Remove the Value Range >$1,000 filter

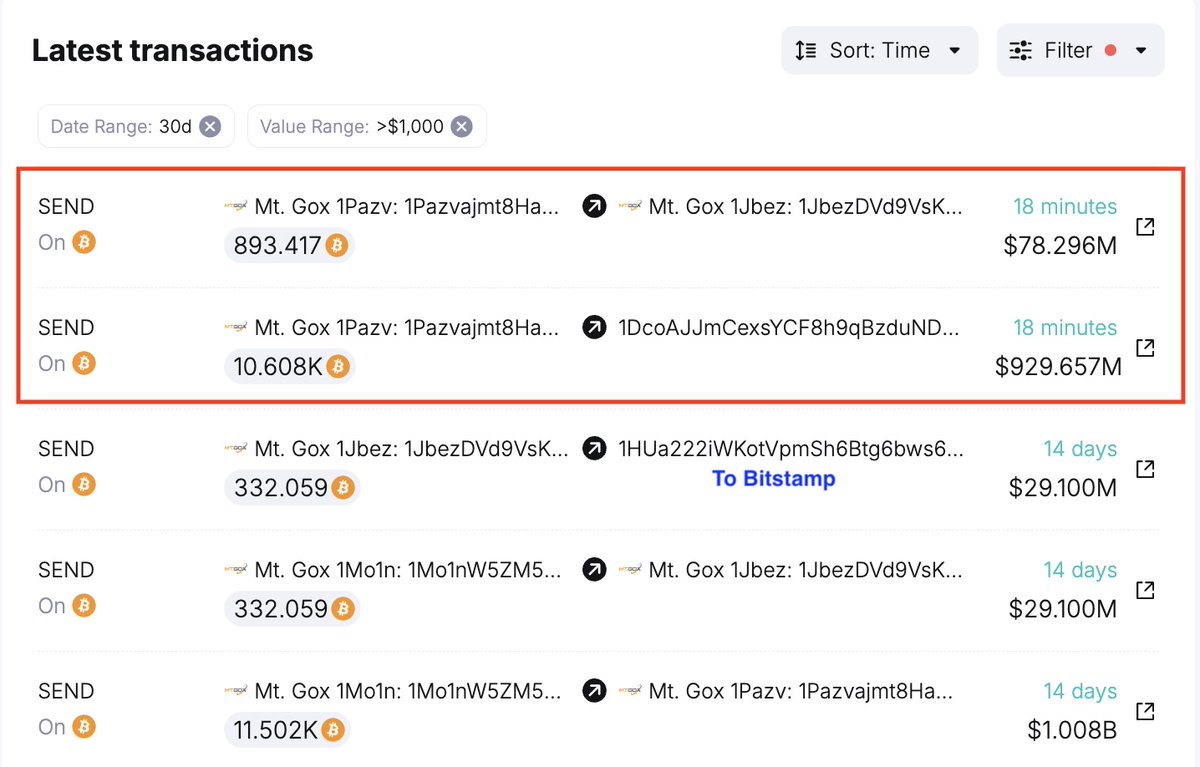461,127
